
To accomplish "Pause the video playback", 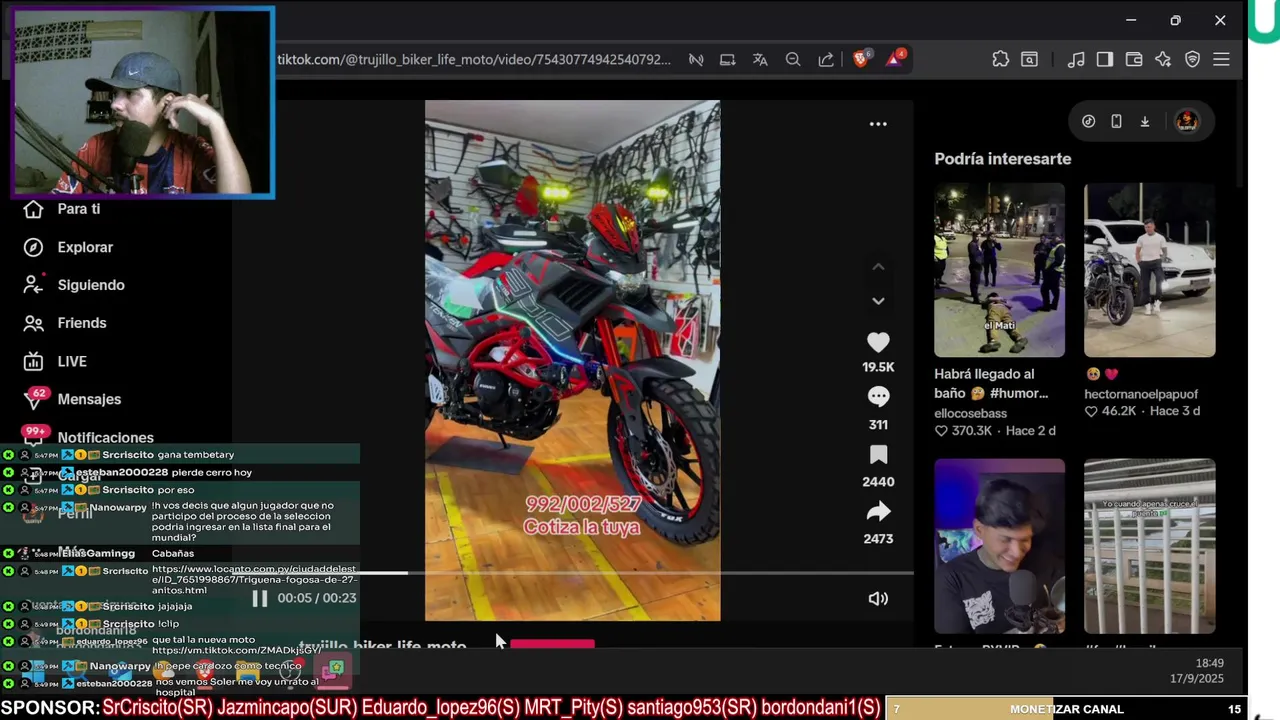I will tap(259, 598).
